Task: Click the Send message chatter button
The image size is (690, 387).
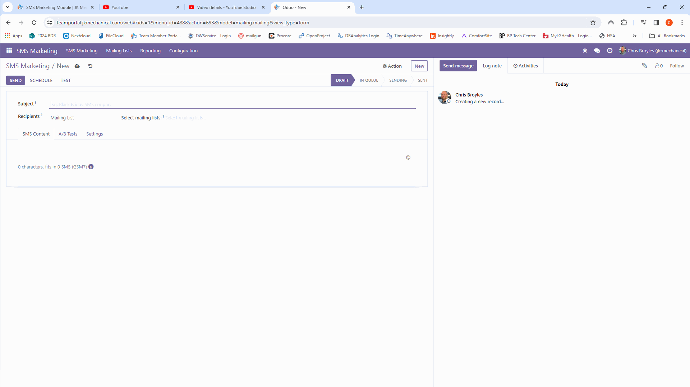Action: click(458, 66)
